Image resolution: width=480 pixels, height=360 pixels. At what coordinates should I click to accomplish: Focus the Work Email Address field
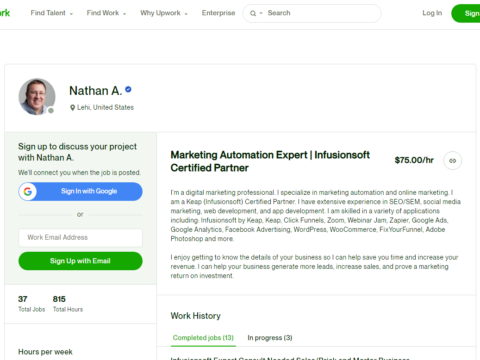pyautogui.click(x=80, y=237)
